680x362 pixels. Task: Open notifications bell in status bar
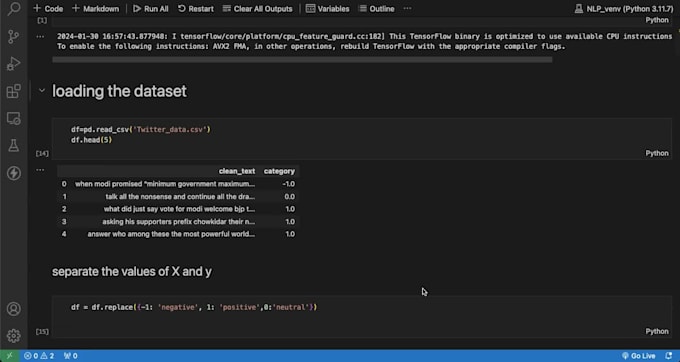pos(668,356)
